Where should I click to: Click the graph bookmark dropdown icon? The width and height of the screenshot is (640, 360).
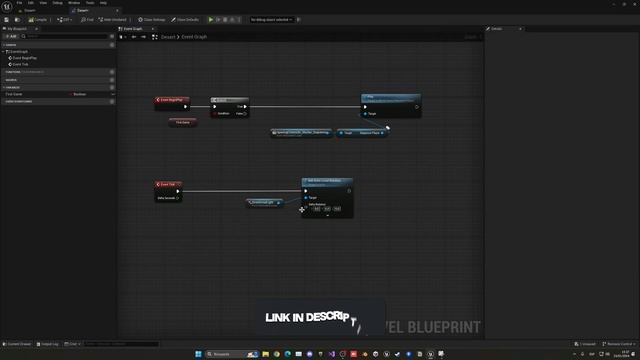(122, 37)
